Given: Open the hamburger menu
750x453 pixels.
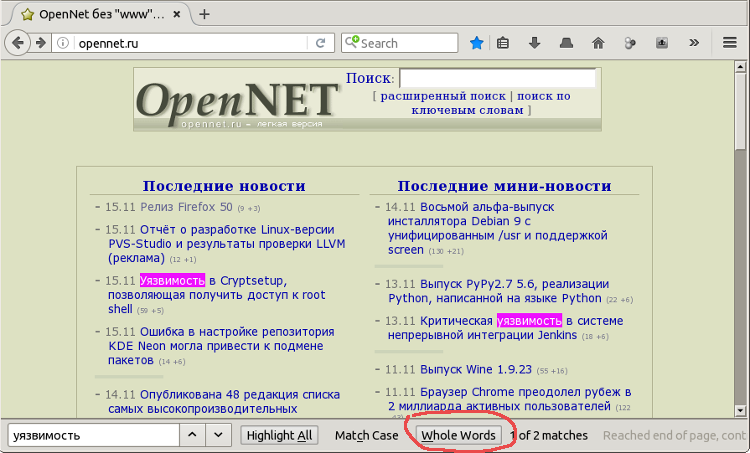Looking at the screenshot, I should click(730, 43).
